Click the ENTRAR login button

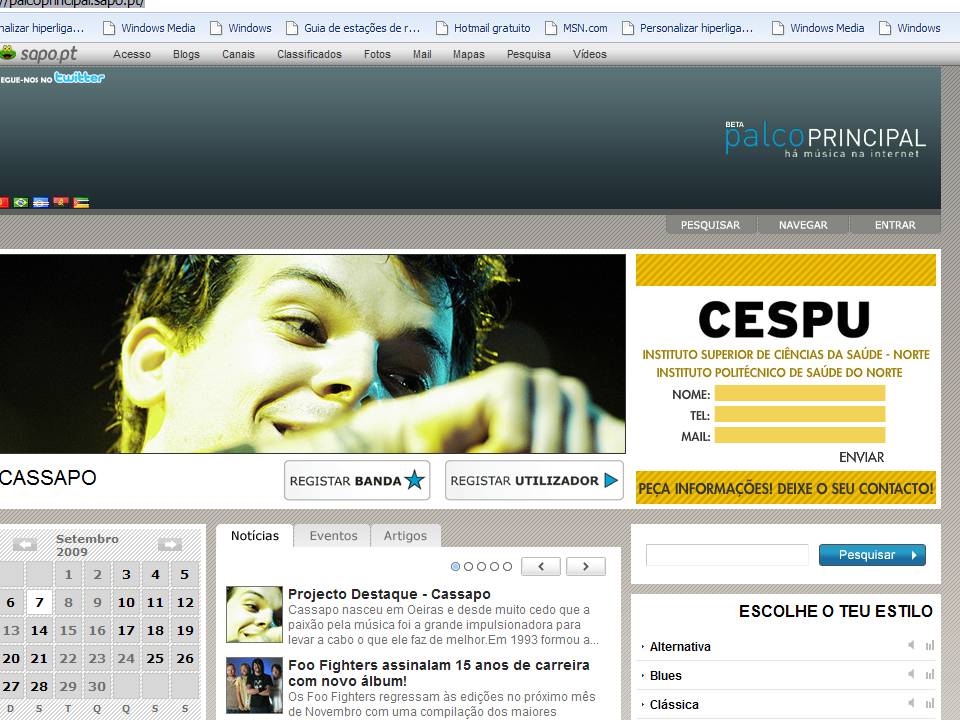click(x=895, y=225)
